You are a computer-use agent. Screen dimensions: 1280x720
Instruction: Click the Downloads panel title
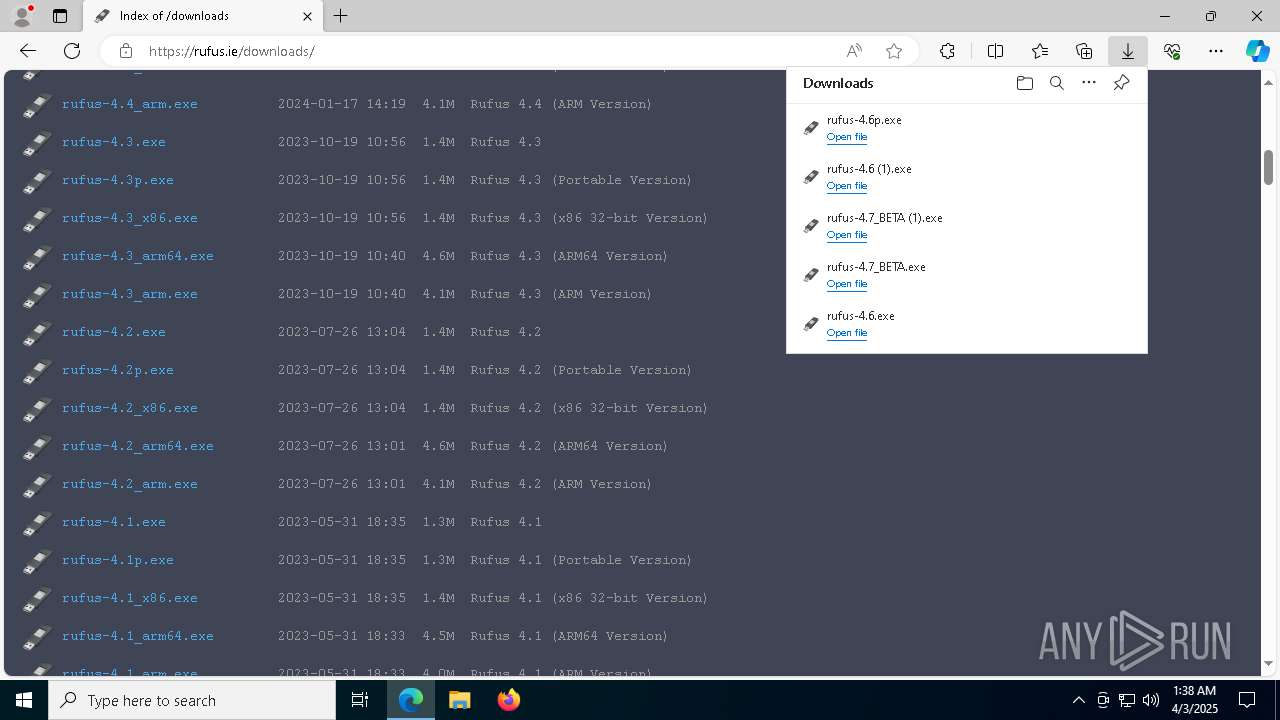point(838,83)
